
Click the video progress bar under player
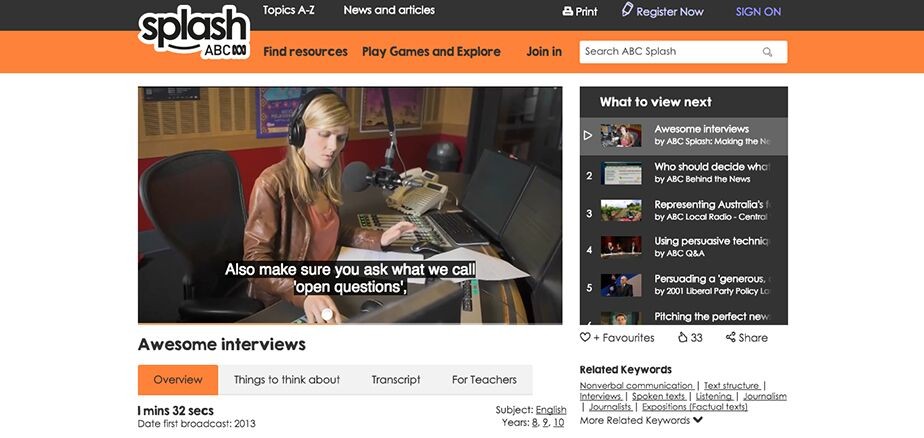tap(350, 324)
